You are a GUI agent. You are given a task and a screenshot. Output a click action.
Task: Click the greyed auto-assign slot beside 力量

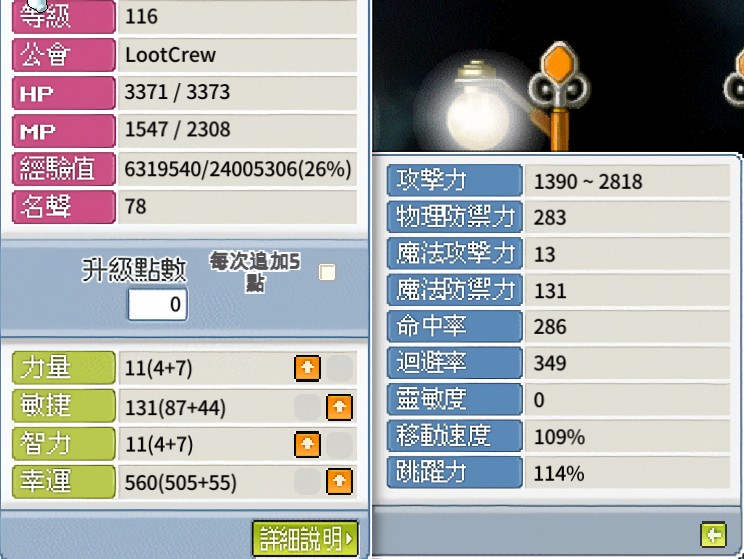click(339, 368)
